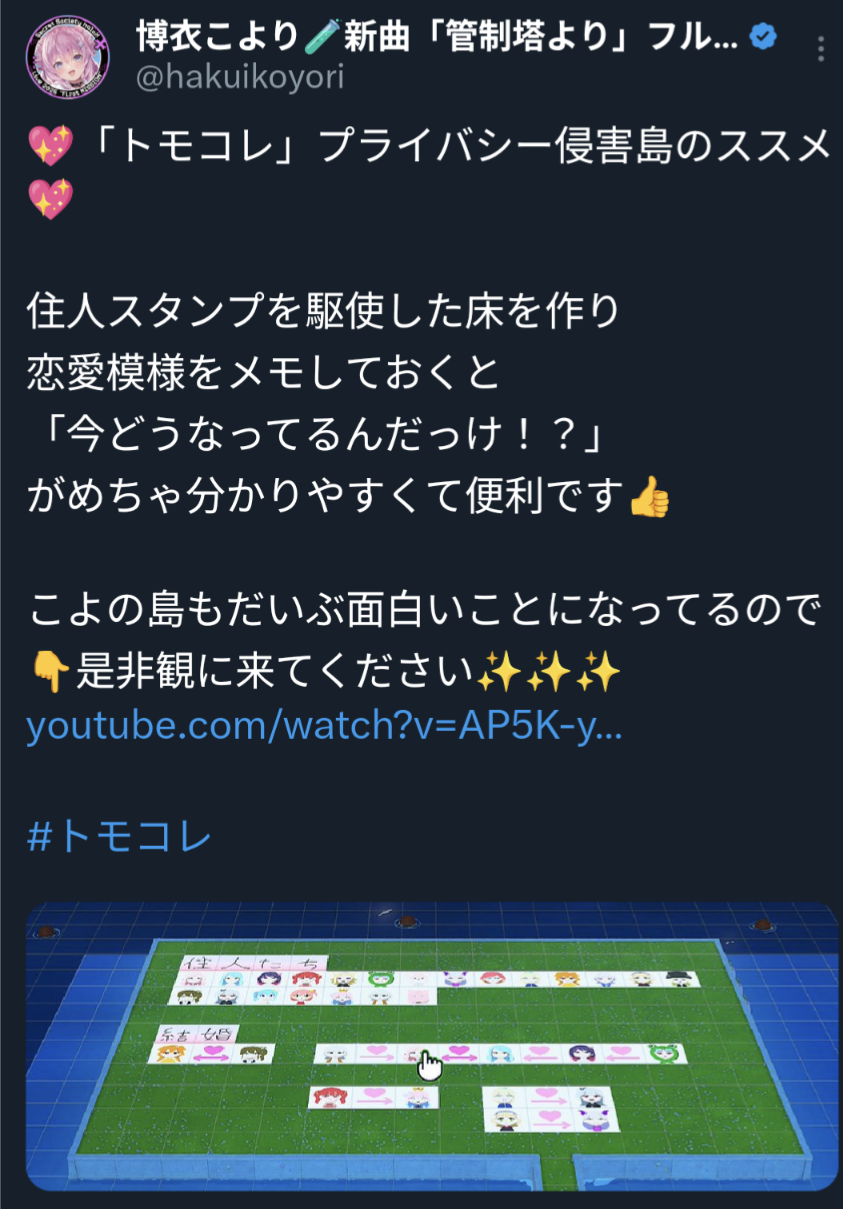Click the test tube emoji in the name
This screenshot has height=1209, width=843.
316,38
